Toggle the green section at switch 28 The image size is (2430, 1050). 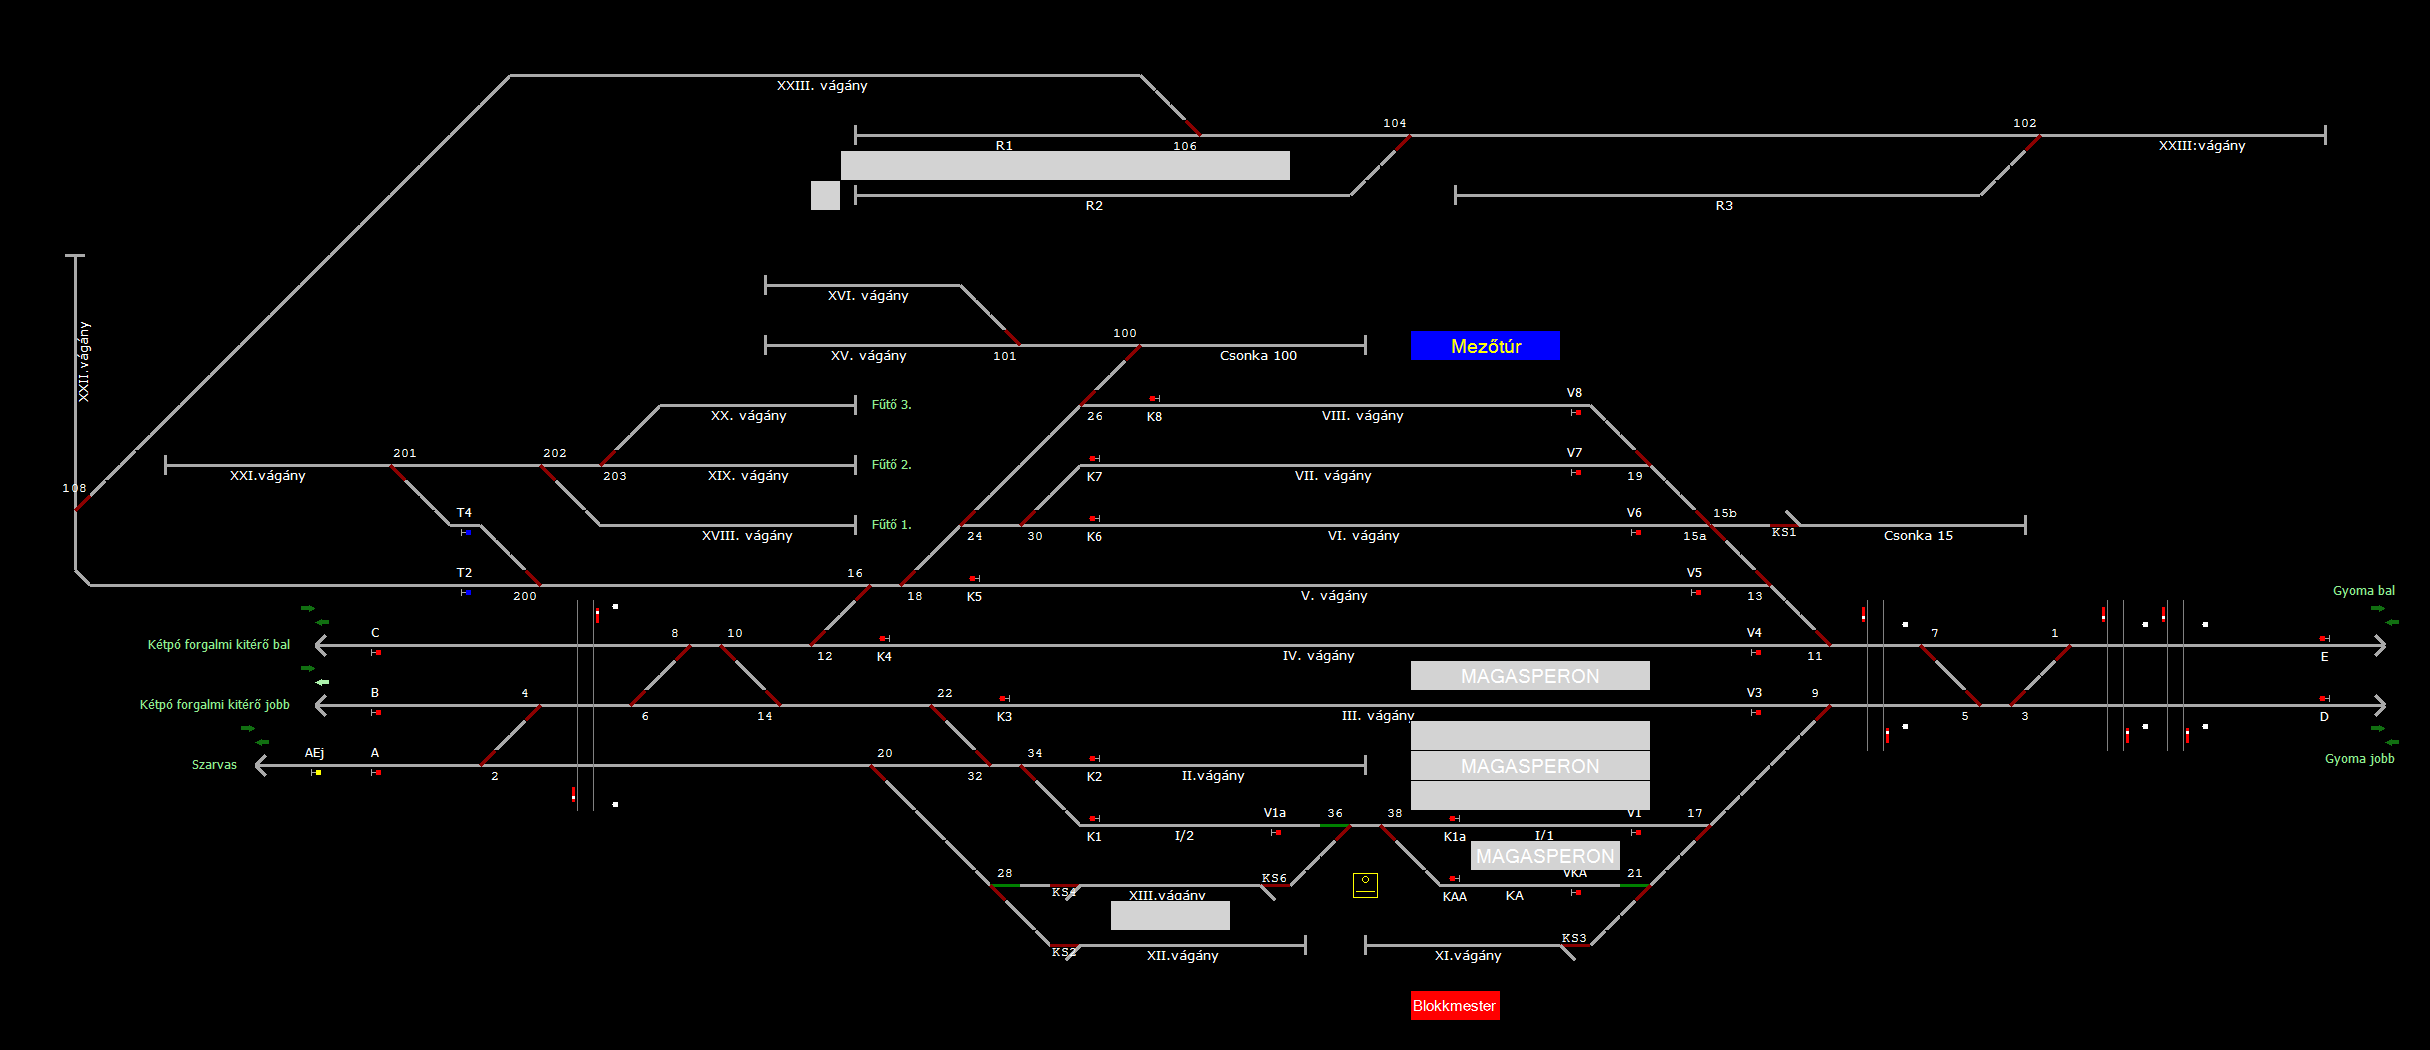click(1005, 885)
